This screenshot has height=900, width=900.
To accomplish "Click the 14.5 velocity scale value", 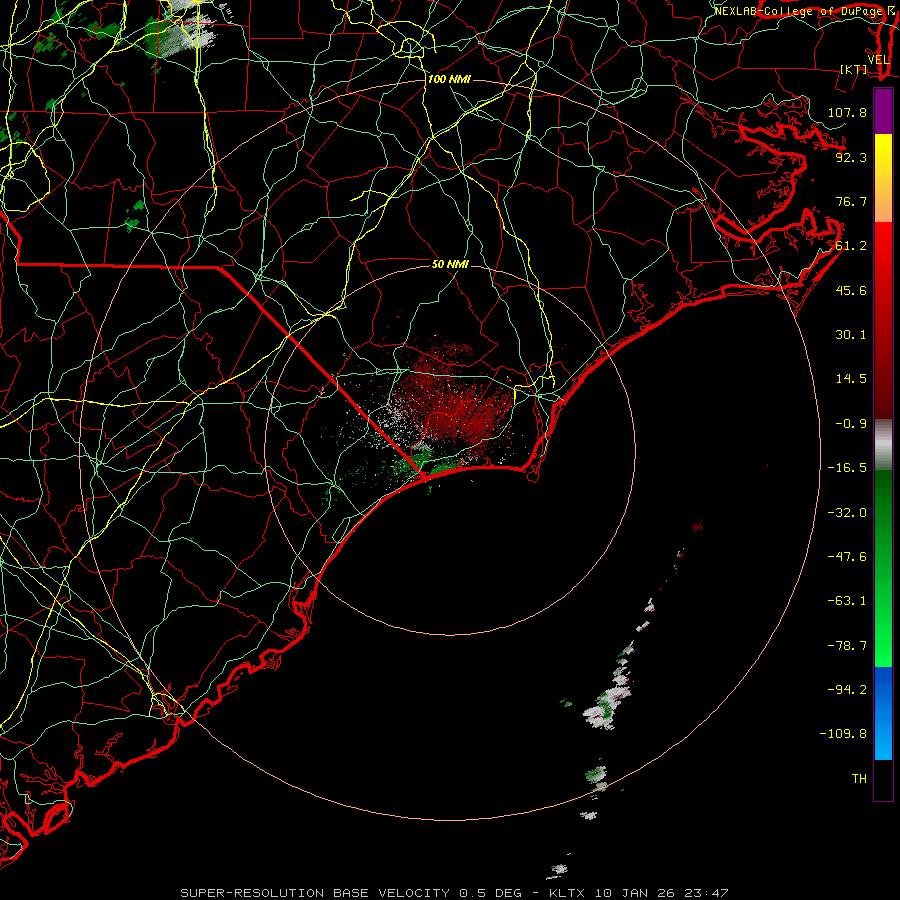I will click(851, 379).
